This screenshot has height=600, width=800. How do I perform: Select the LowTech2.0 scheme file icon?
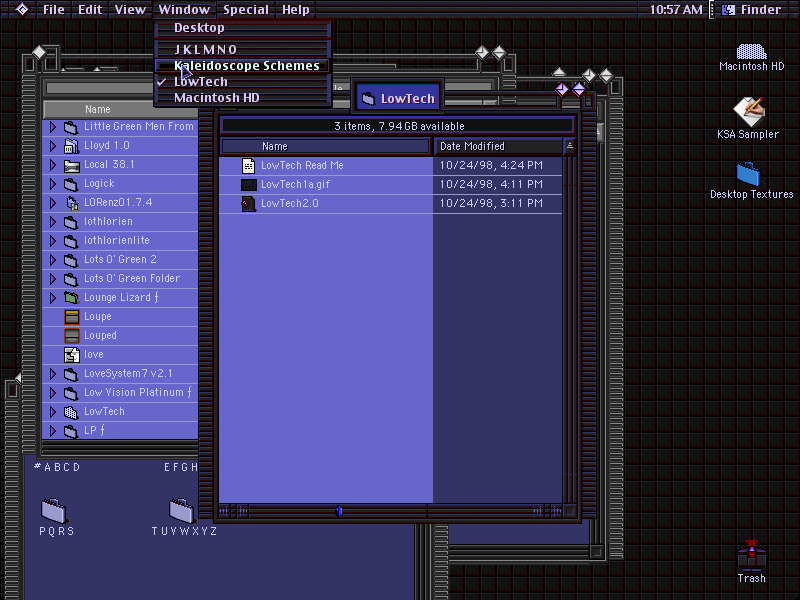click(248, 204)
